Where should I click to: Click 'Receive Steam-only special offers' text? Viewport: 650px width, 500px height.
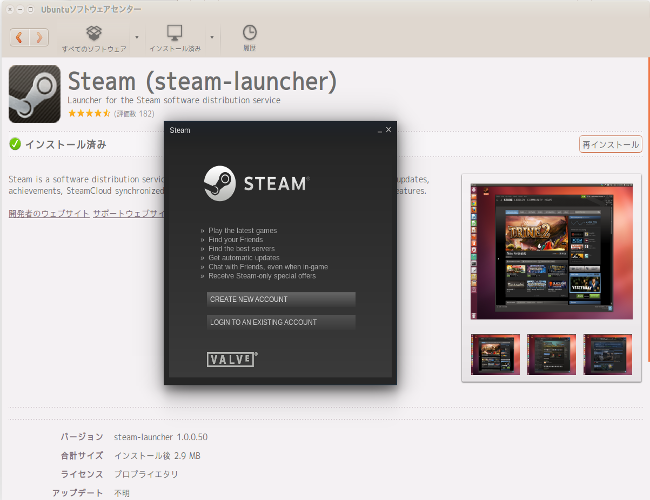tap(262, 276)
